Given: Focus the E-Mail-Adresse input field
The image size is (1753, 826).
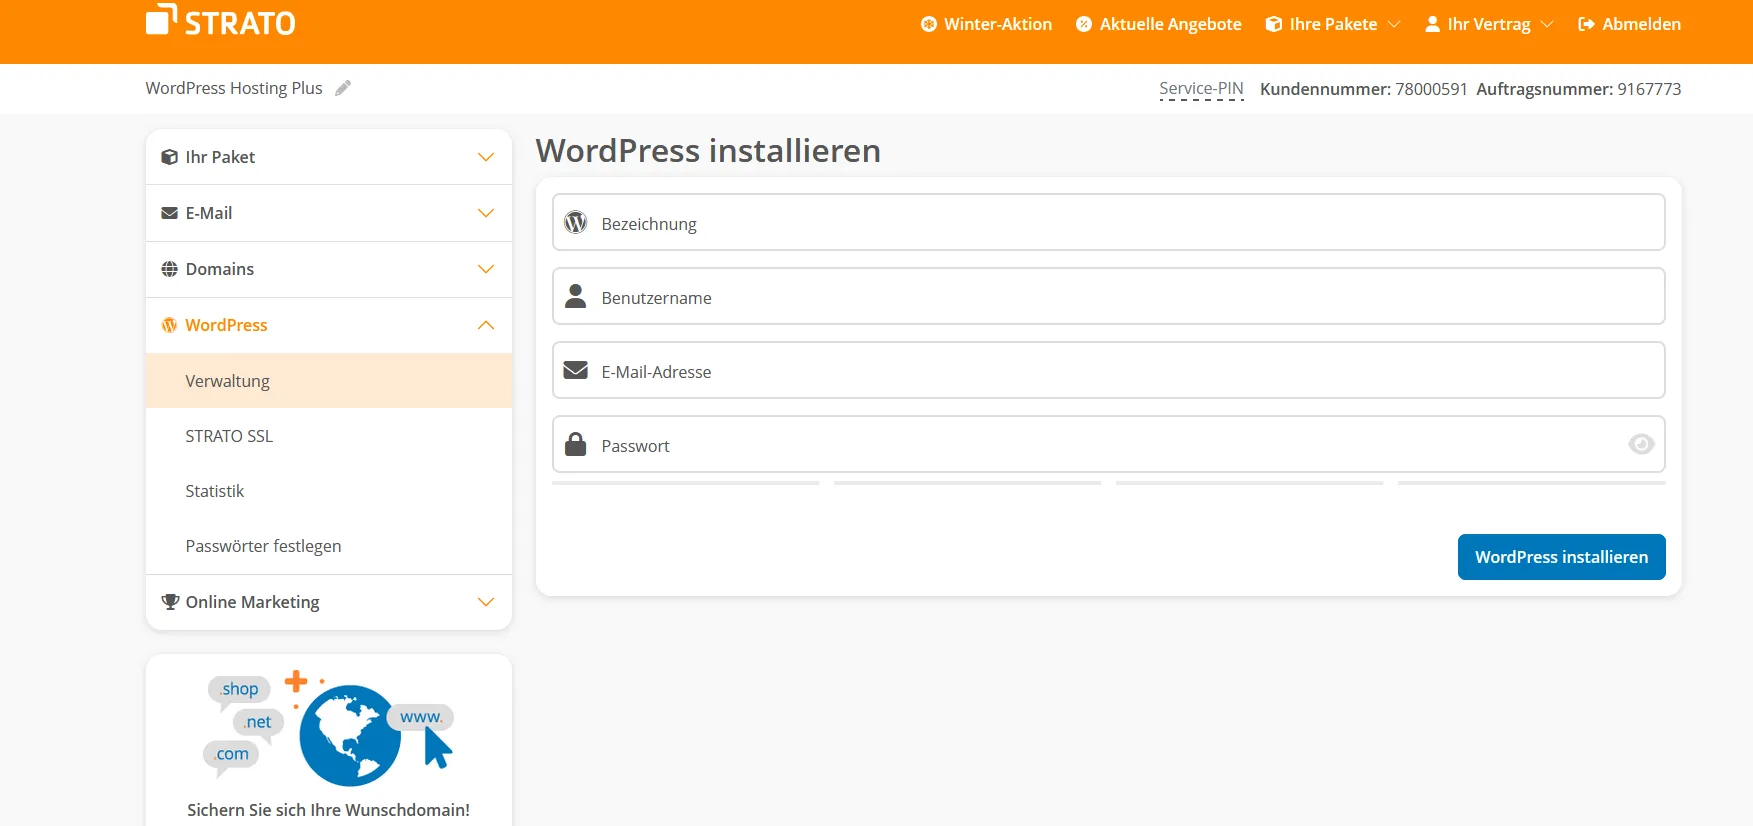Looking at the screenshot, I should [x=1108, y=370].
